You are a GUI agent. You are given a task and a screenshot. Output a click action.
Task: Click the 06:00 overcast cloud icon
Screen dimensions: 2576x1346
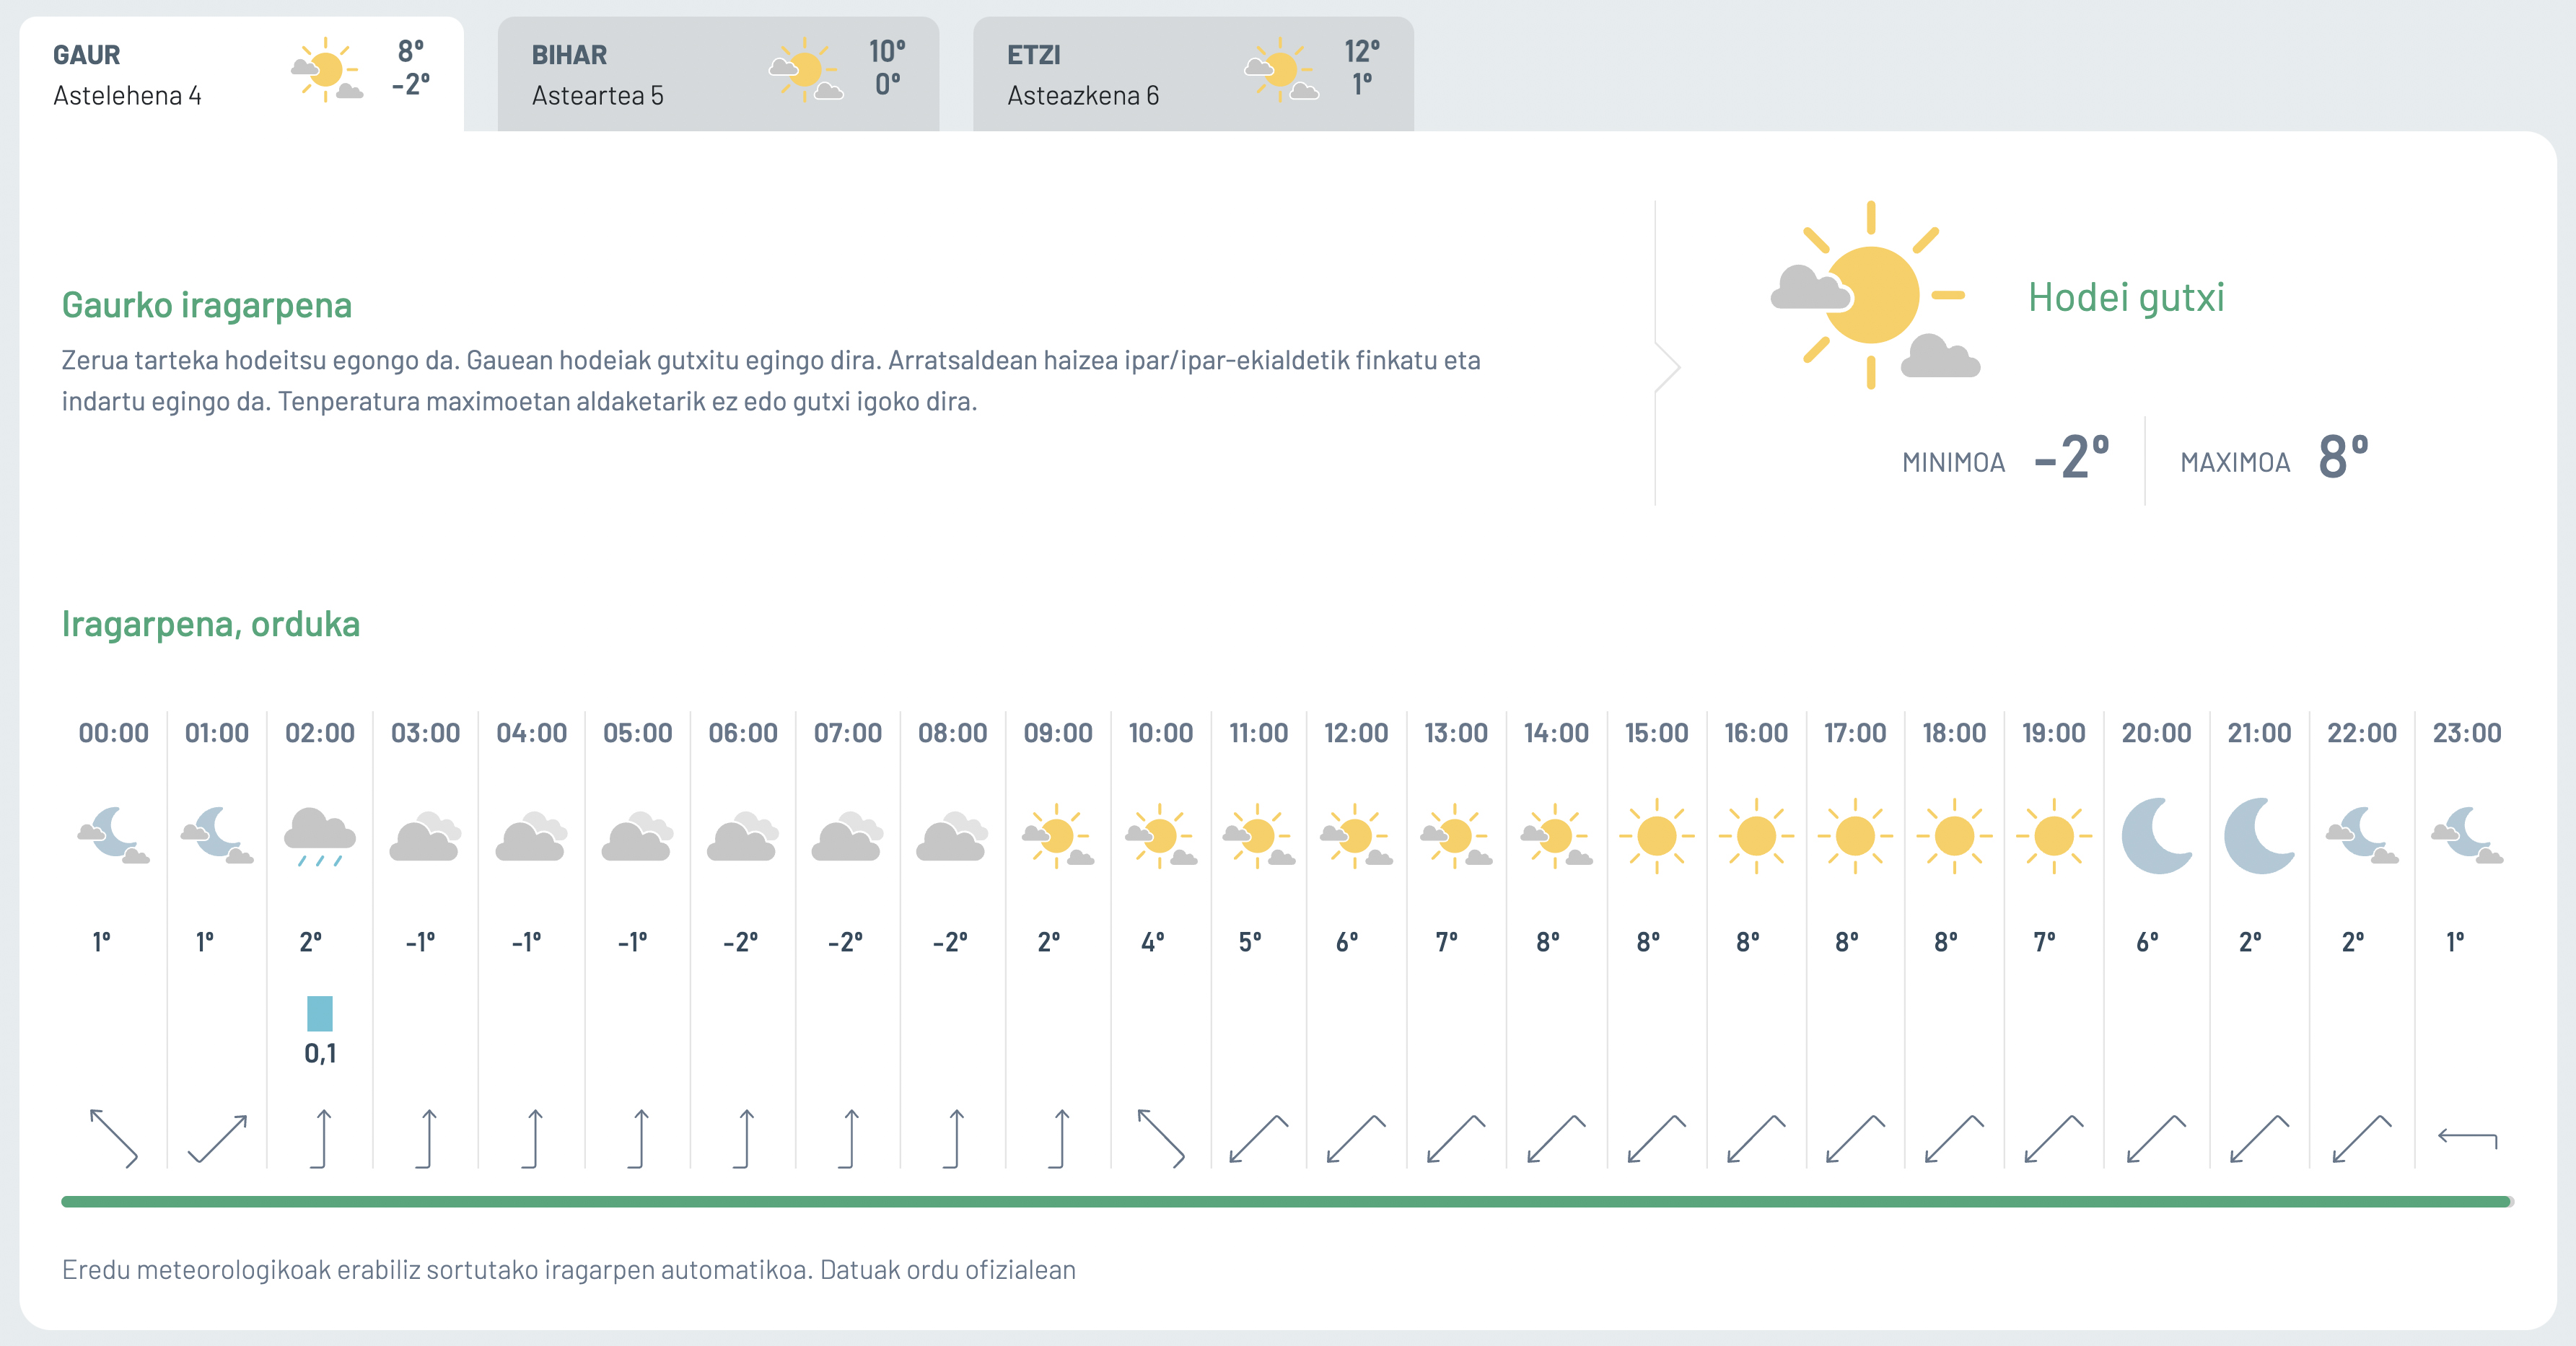[x=743, y=836]
